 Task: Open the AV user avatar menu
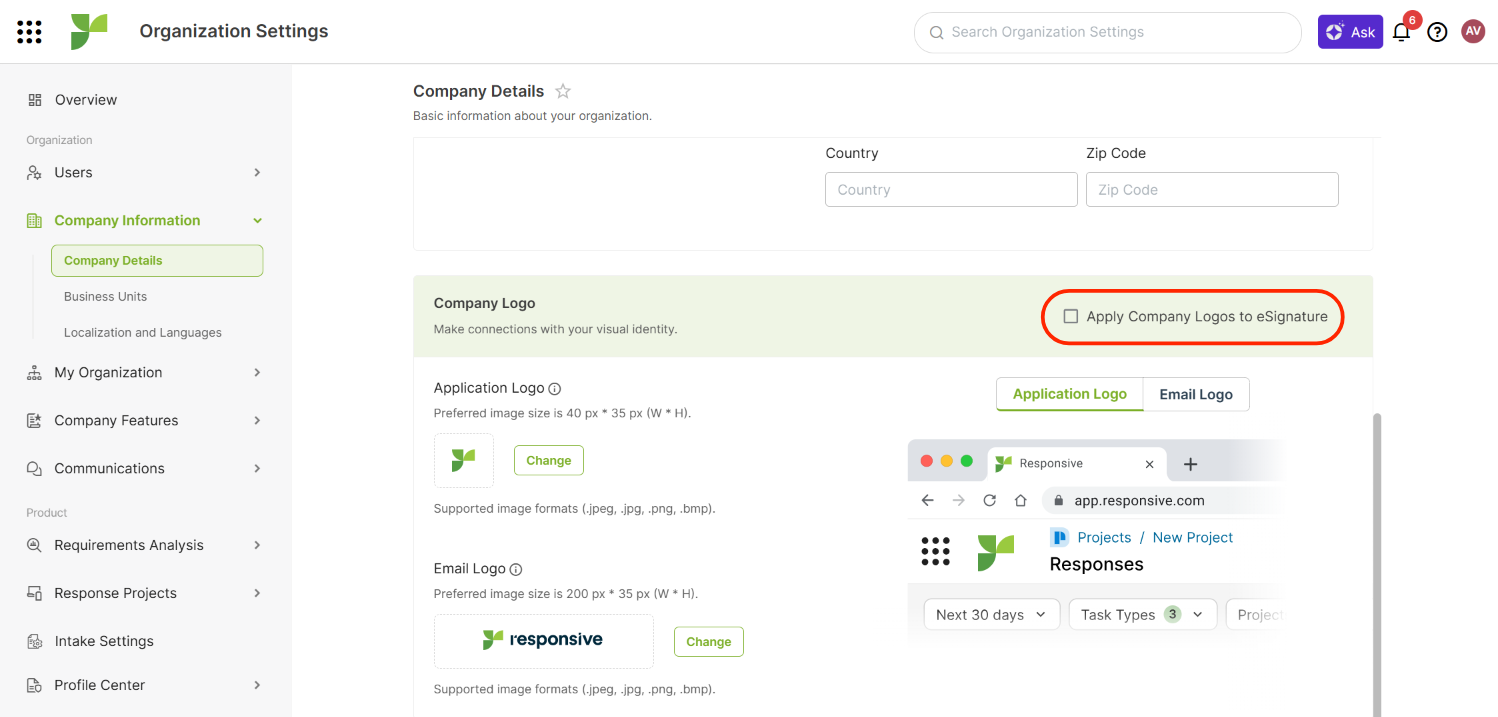1473,32
